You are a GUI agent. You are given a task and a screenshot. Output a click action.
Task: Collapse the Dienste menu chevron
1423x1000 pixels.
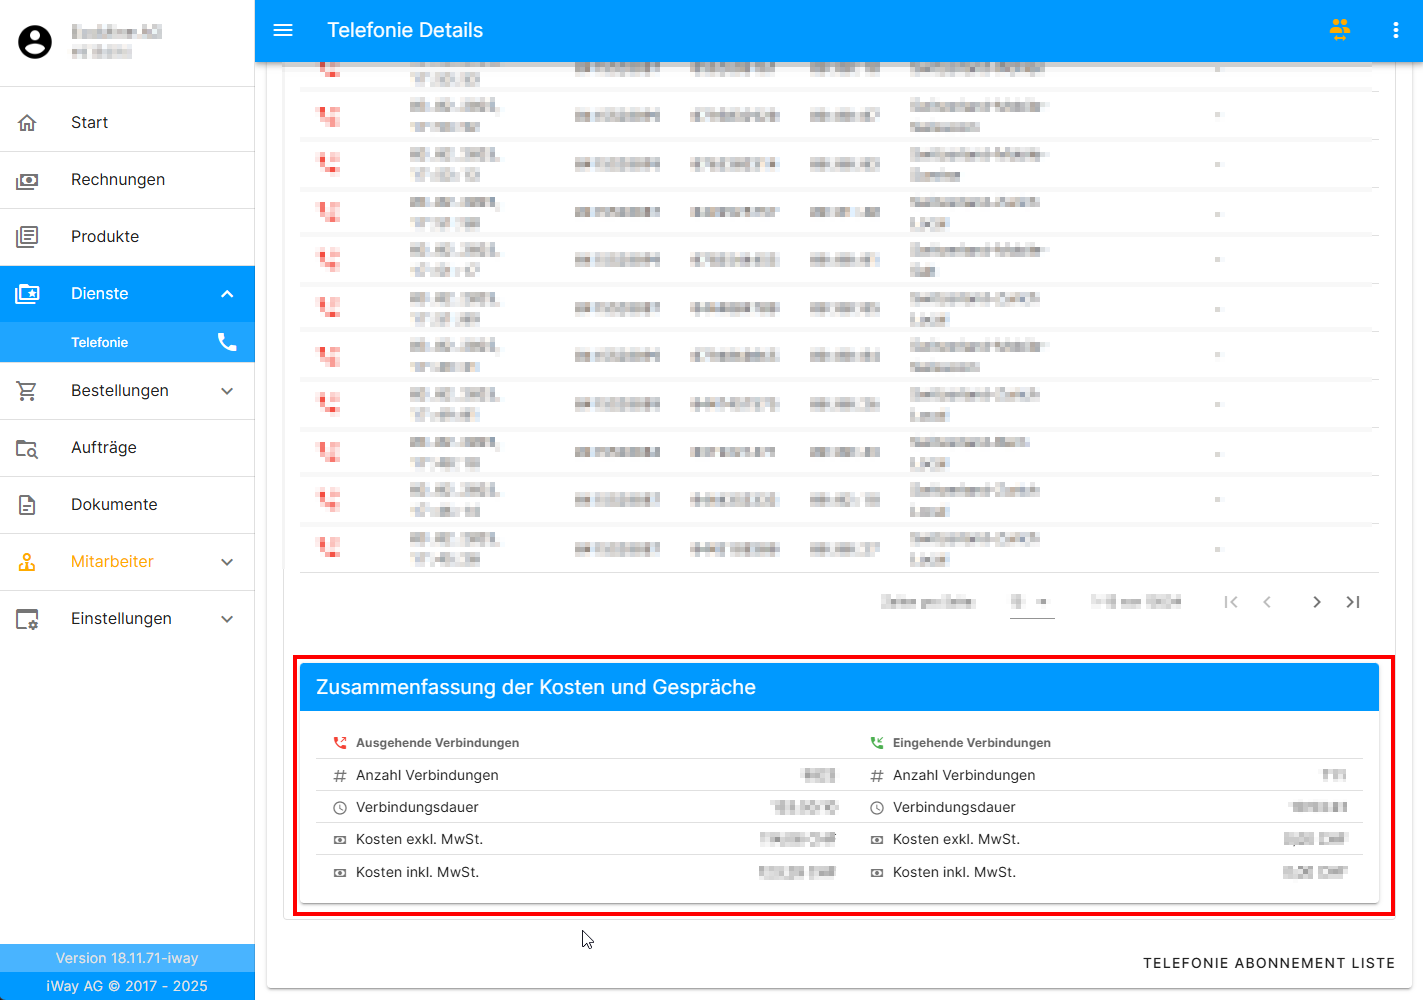227,294
